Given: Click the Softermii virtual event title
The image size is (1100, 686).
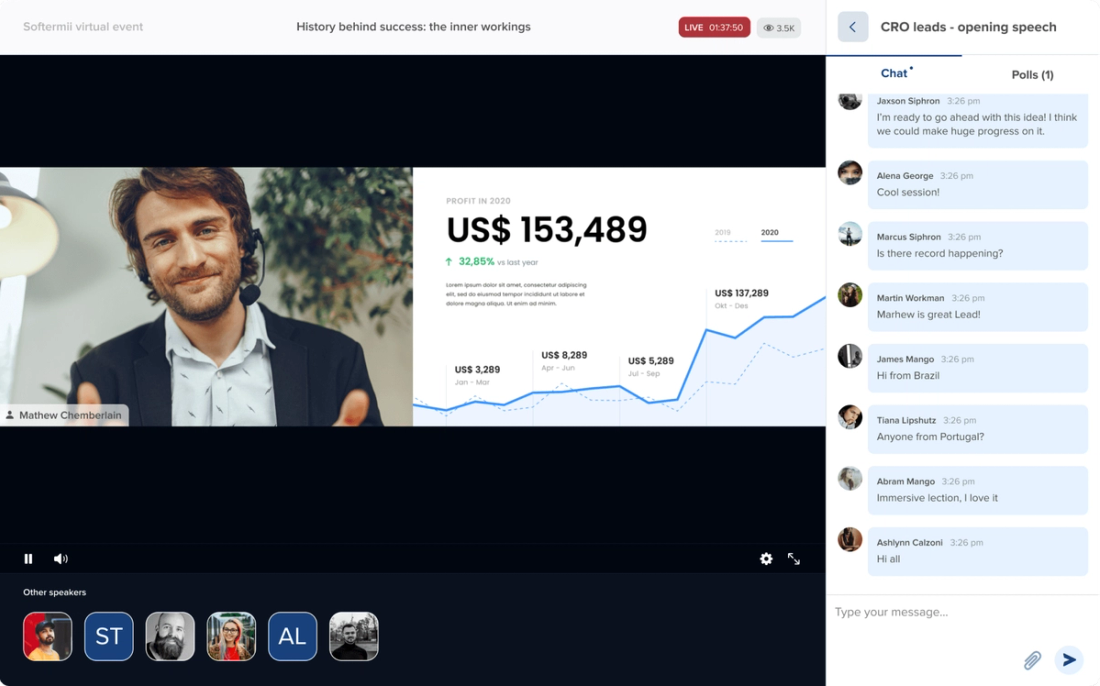Looking at the screenshot, I should pyautogui.click(x=83, y=27).
